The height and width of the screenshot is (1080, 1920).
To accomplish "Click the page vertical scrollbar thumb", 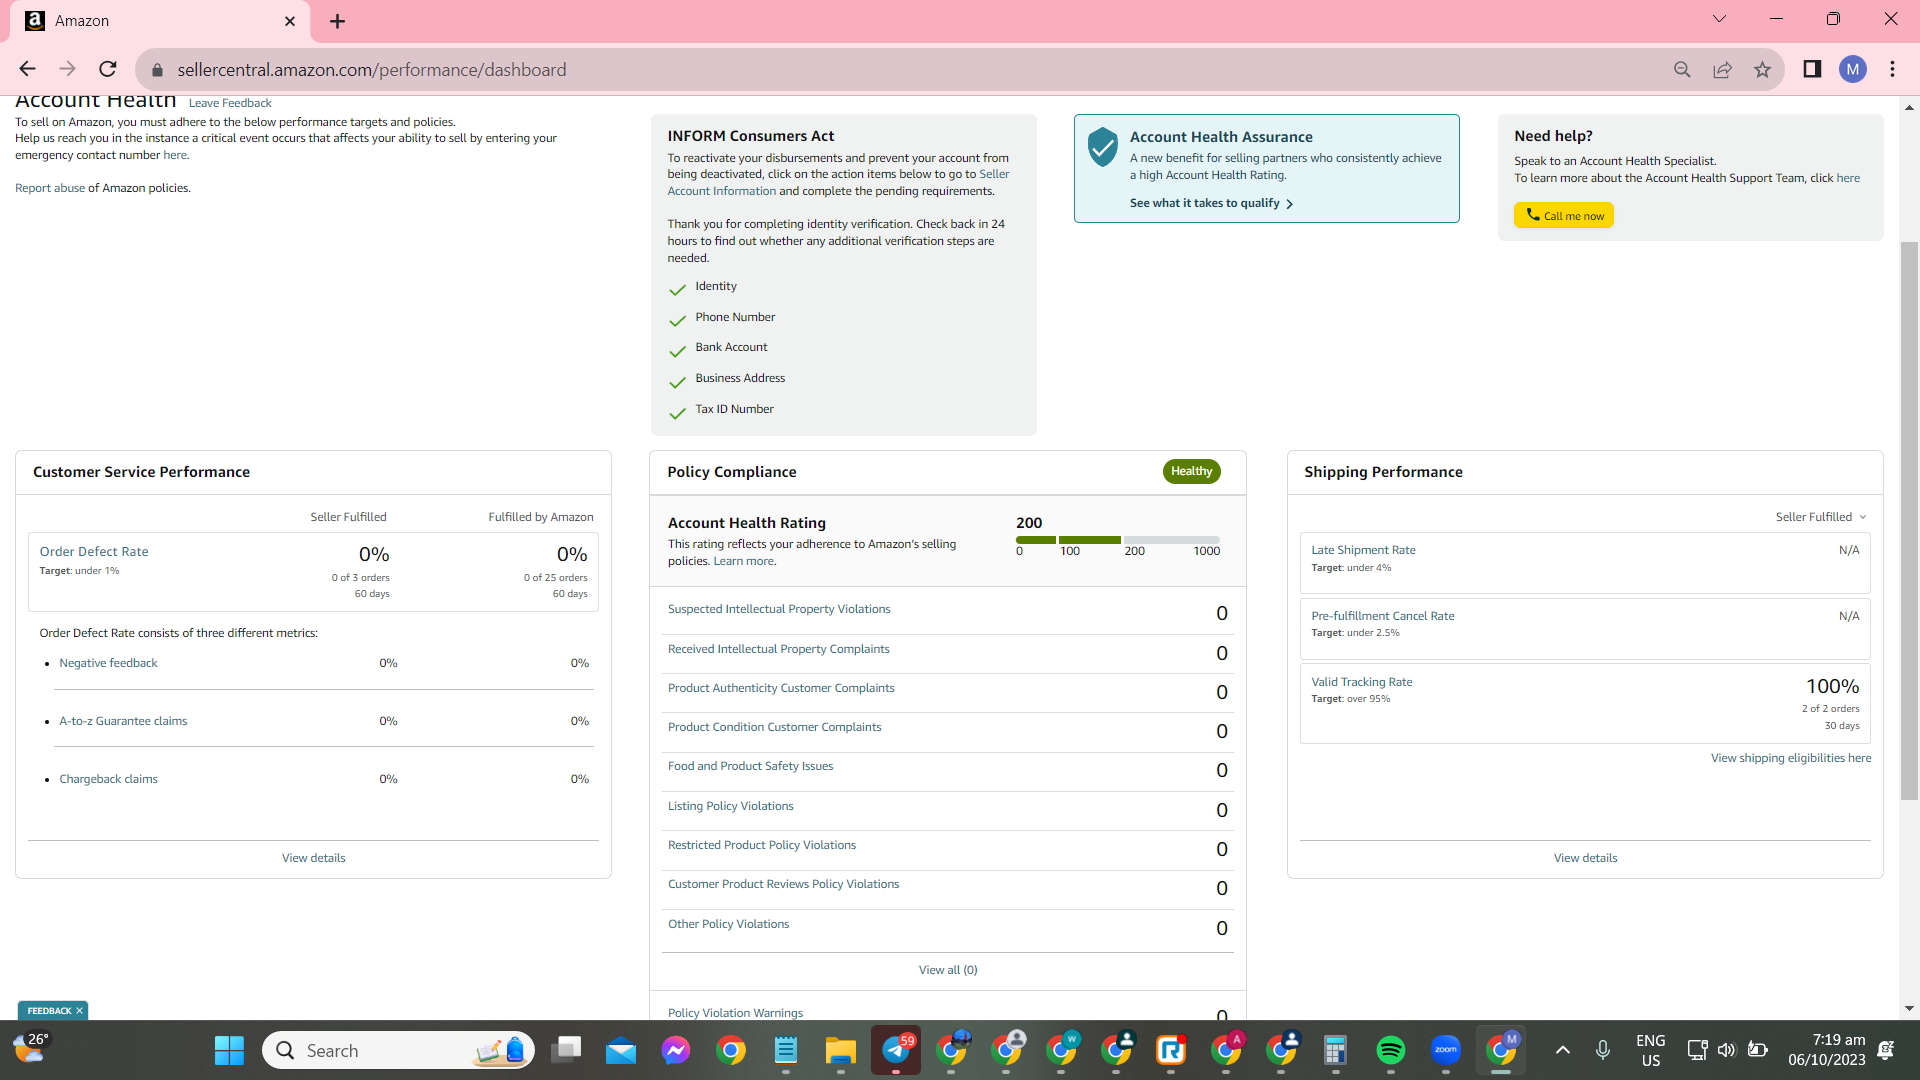I will click(1909, 520).
